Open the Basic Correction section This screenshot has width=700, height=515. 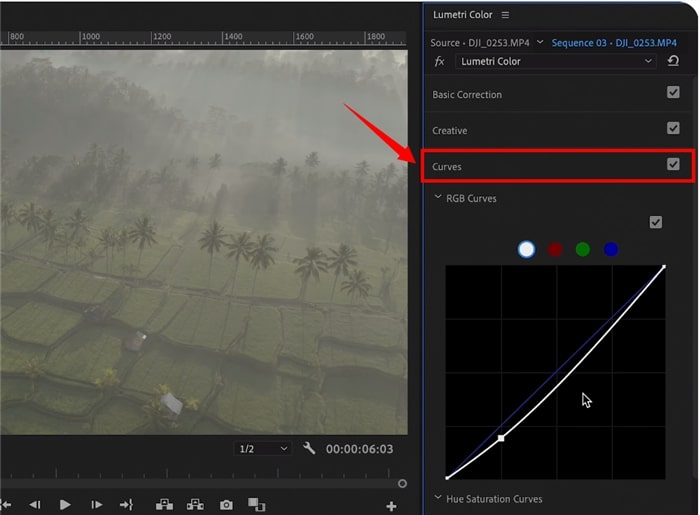[x=467, y=94]
